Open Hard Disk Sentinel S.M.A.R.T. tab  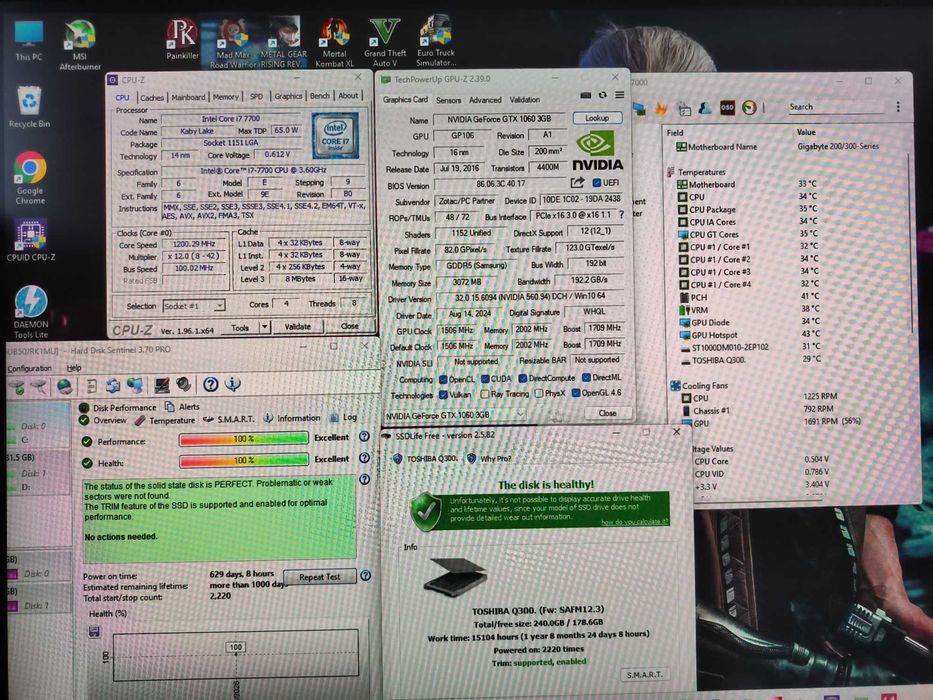point(229,419)
